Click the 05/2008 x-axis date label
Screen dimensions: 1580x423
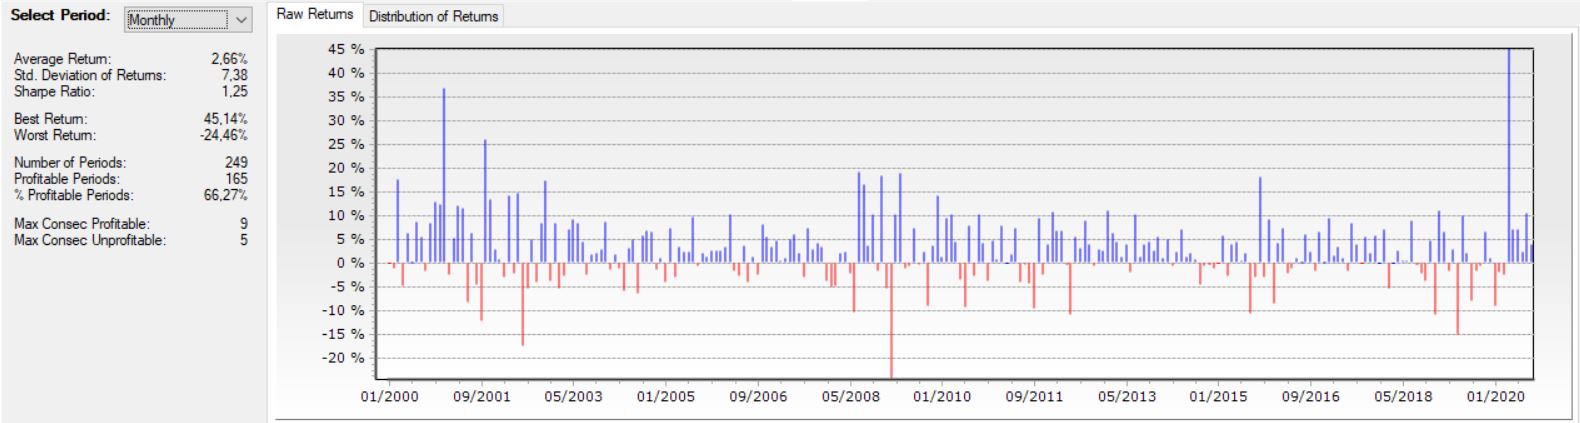click(x=850, y=396)
